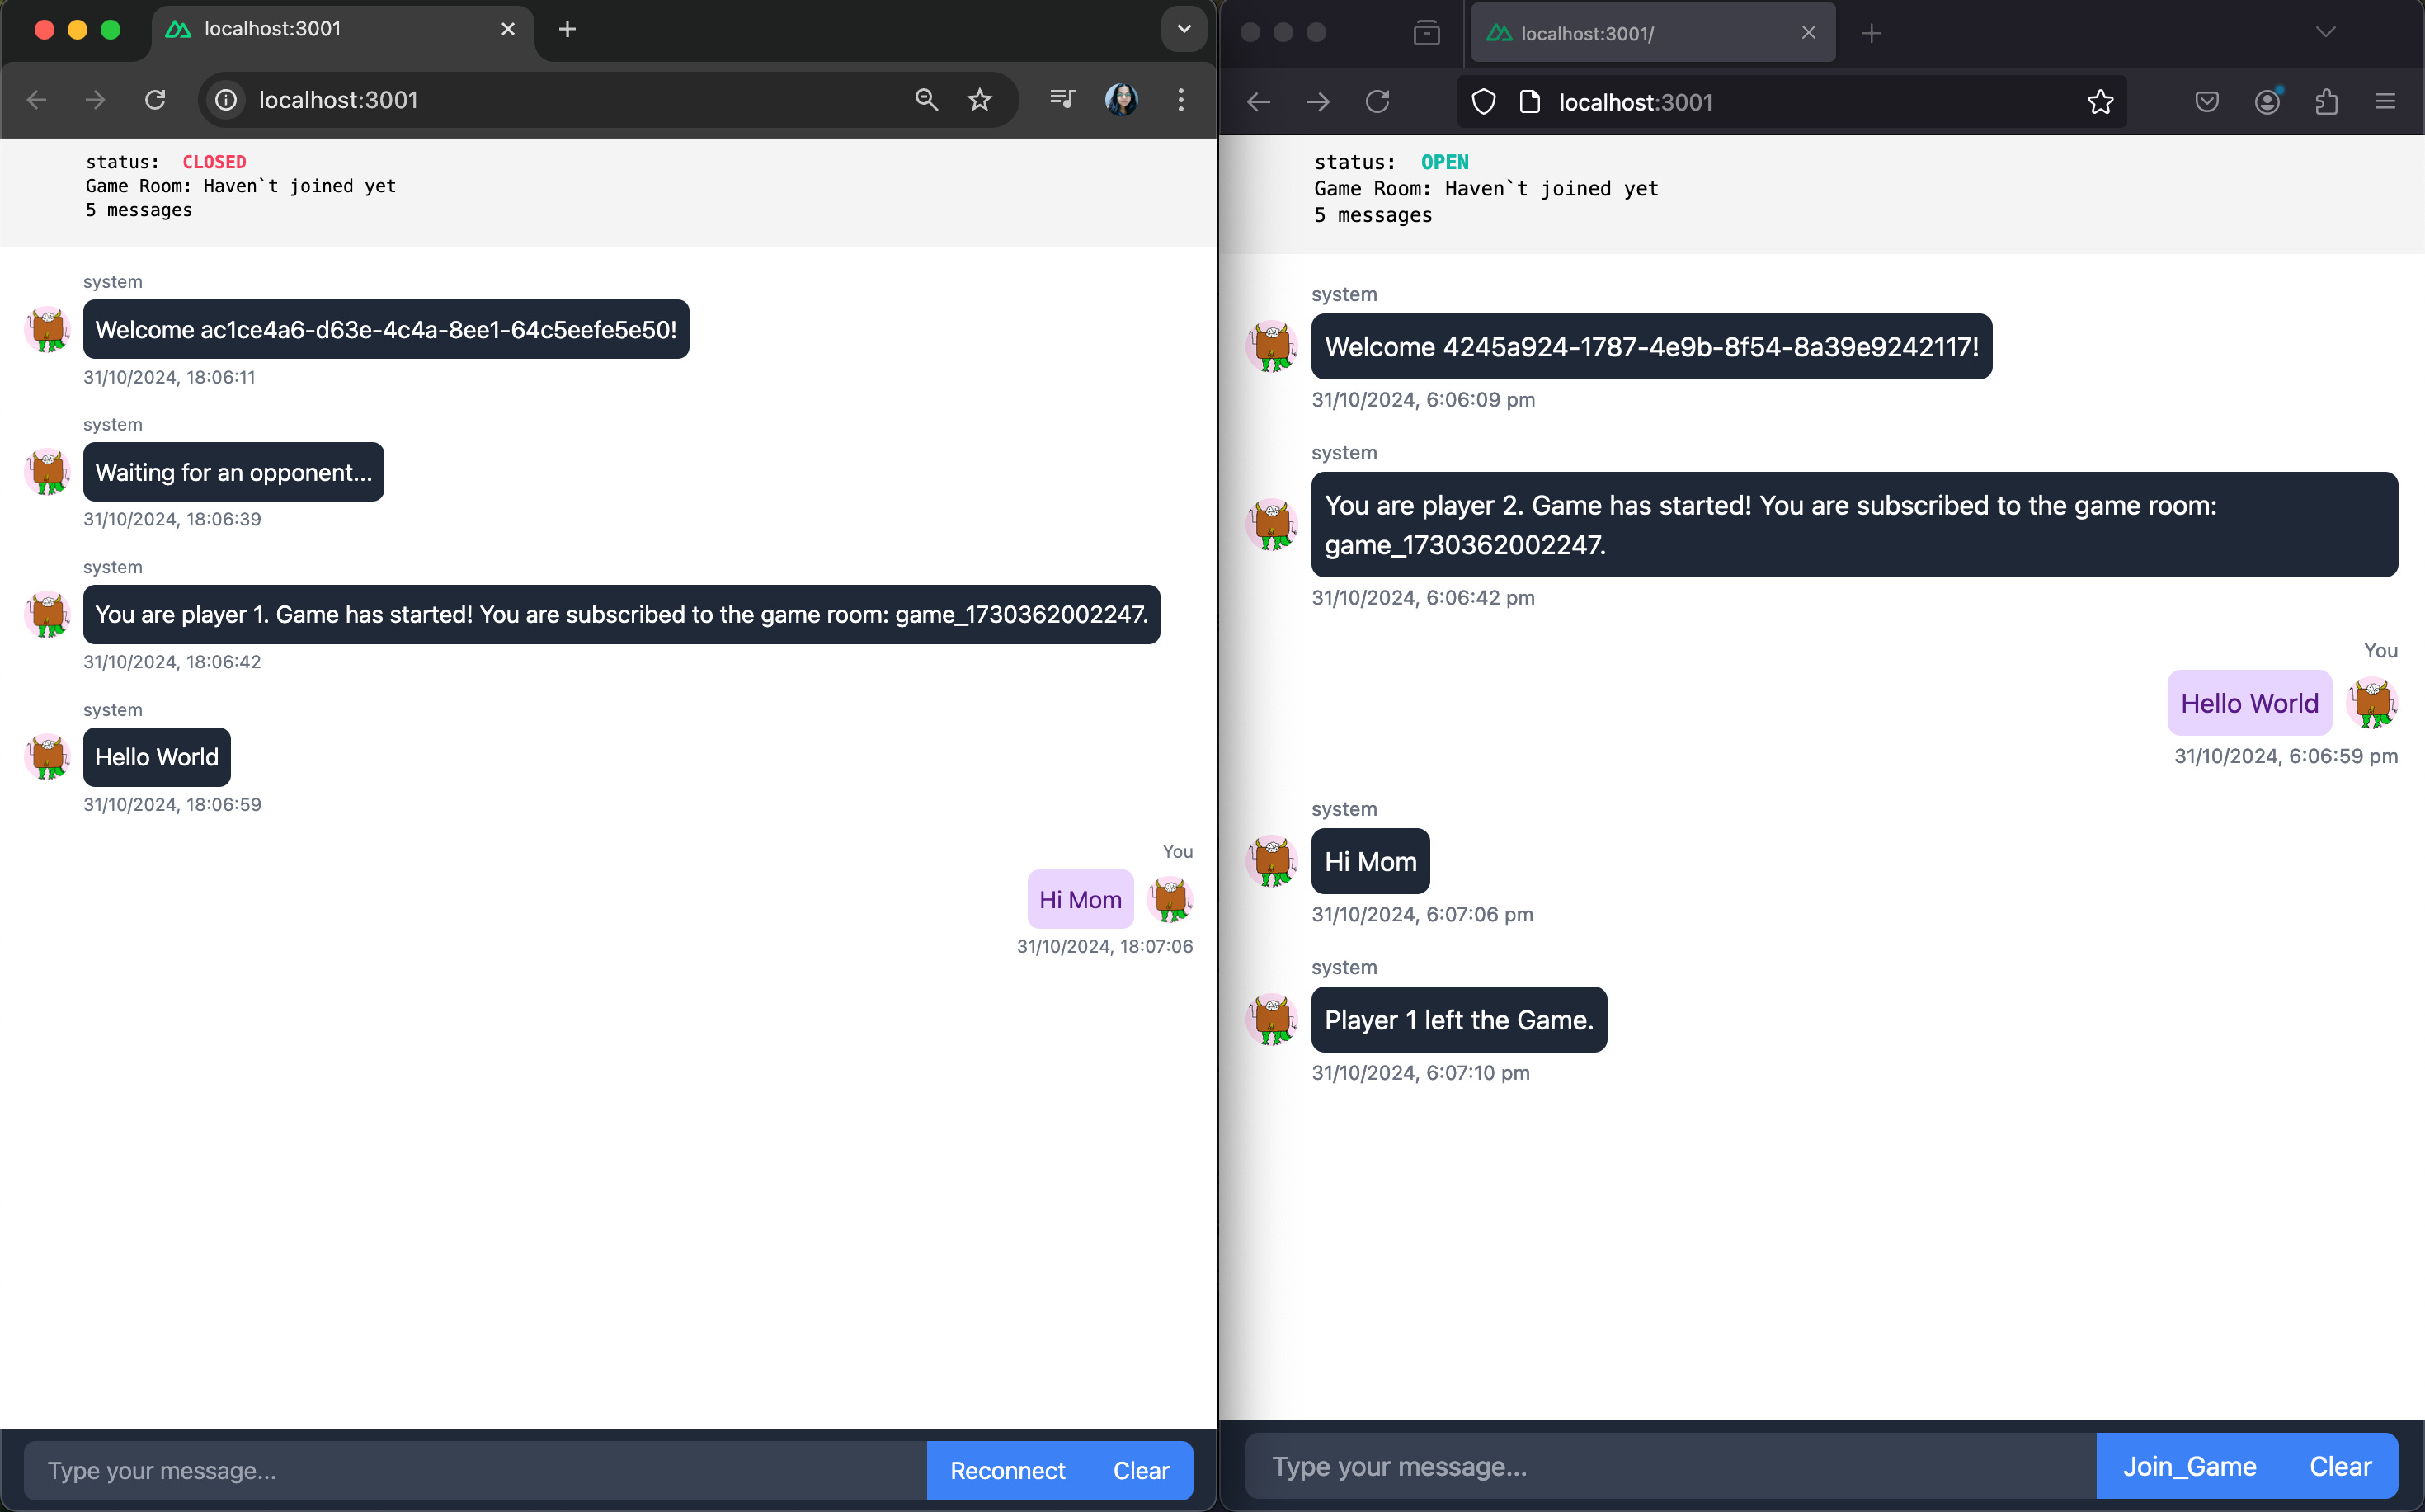
Task: Open Firefox extensions puzzle icon
Action: [x=2326, y=102]
